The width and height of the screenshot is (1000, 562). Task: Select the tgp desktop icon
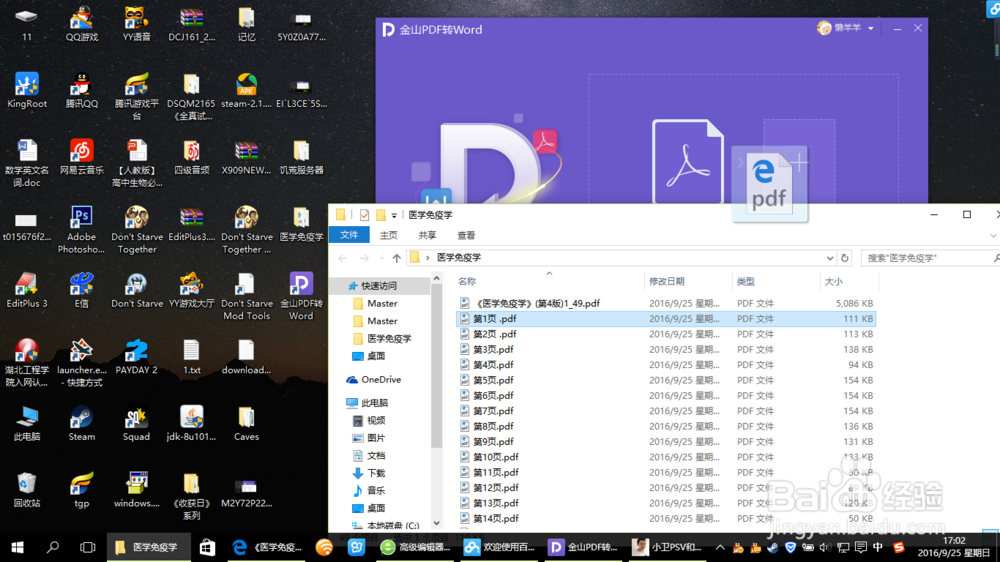82,490
